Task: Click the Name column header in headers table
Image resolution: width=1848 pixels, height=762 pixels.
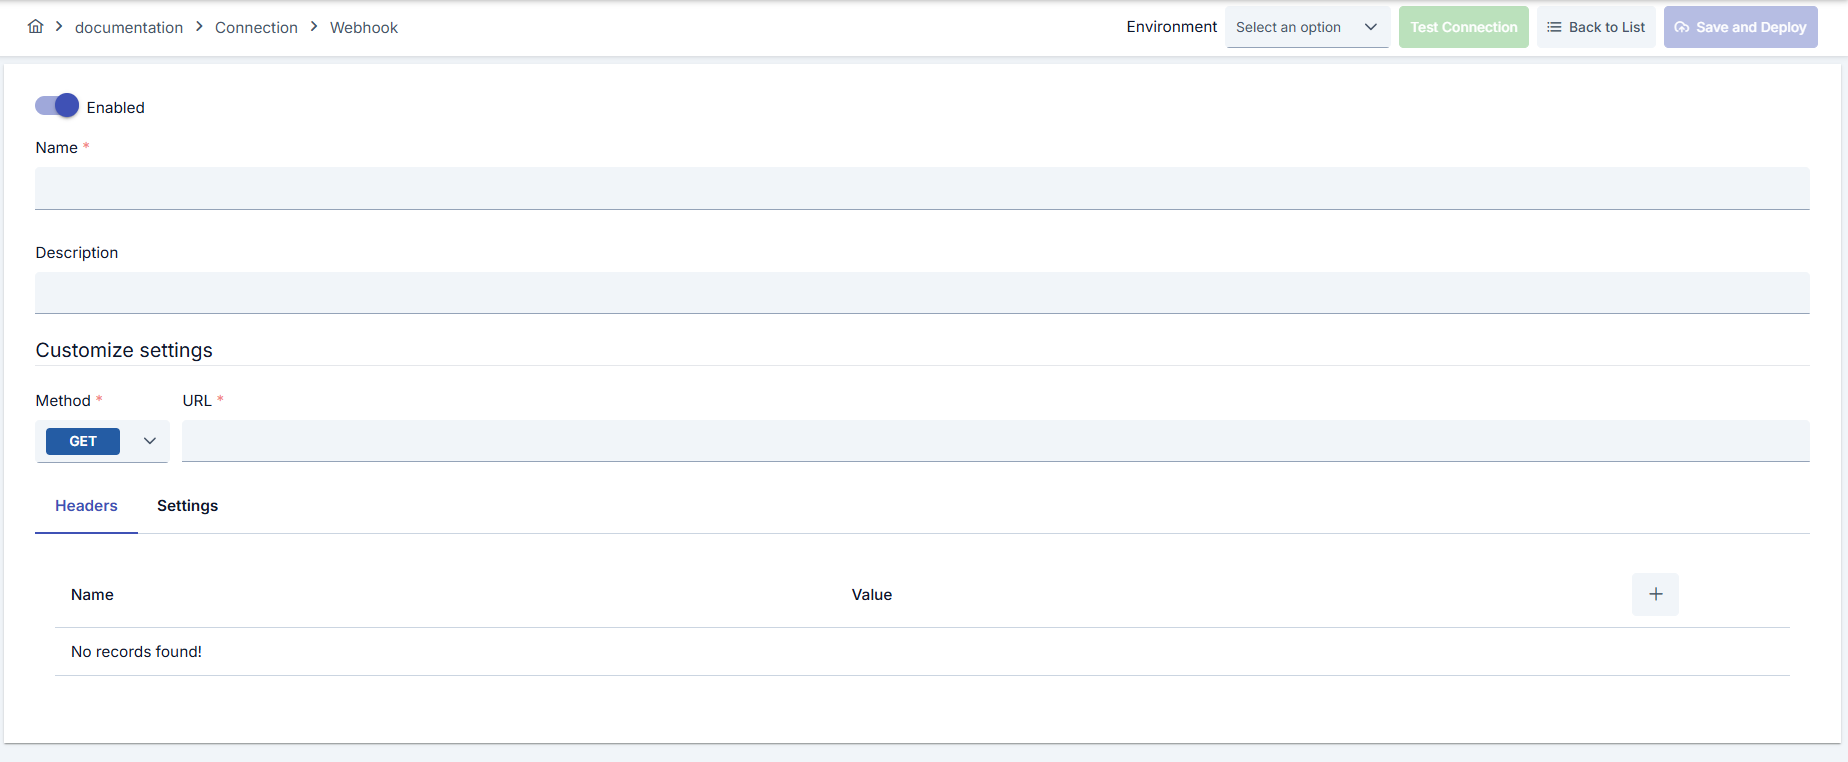Action: coord(92,595)
